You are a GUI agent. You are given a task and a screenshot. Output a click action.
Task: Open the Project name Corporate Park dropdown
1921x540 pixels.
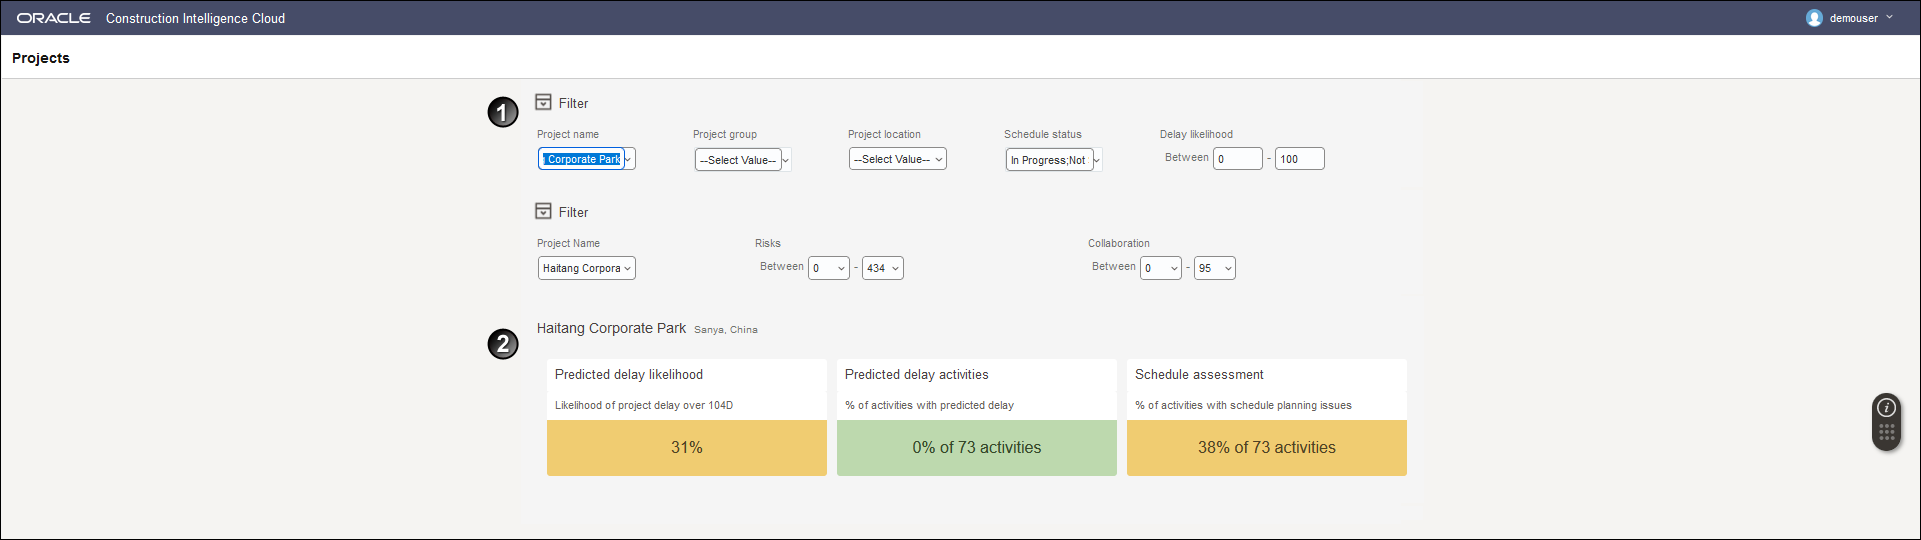(x=587, y=159)
